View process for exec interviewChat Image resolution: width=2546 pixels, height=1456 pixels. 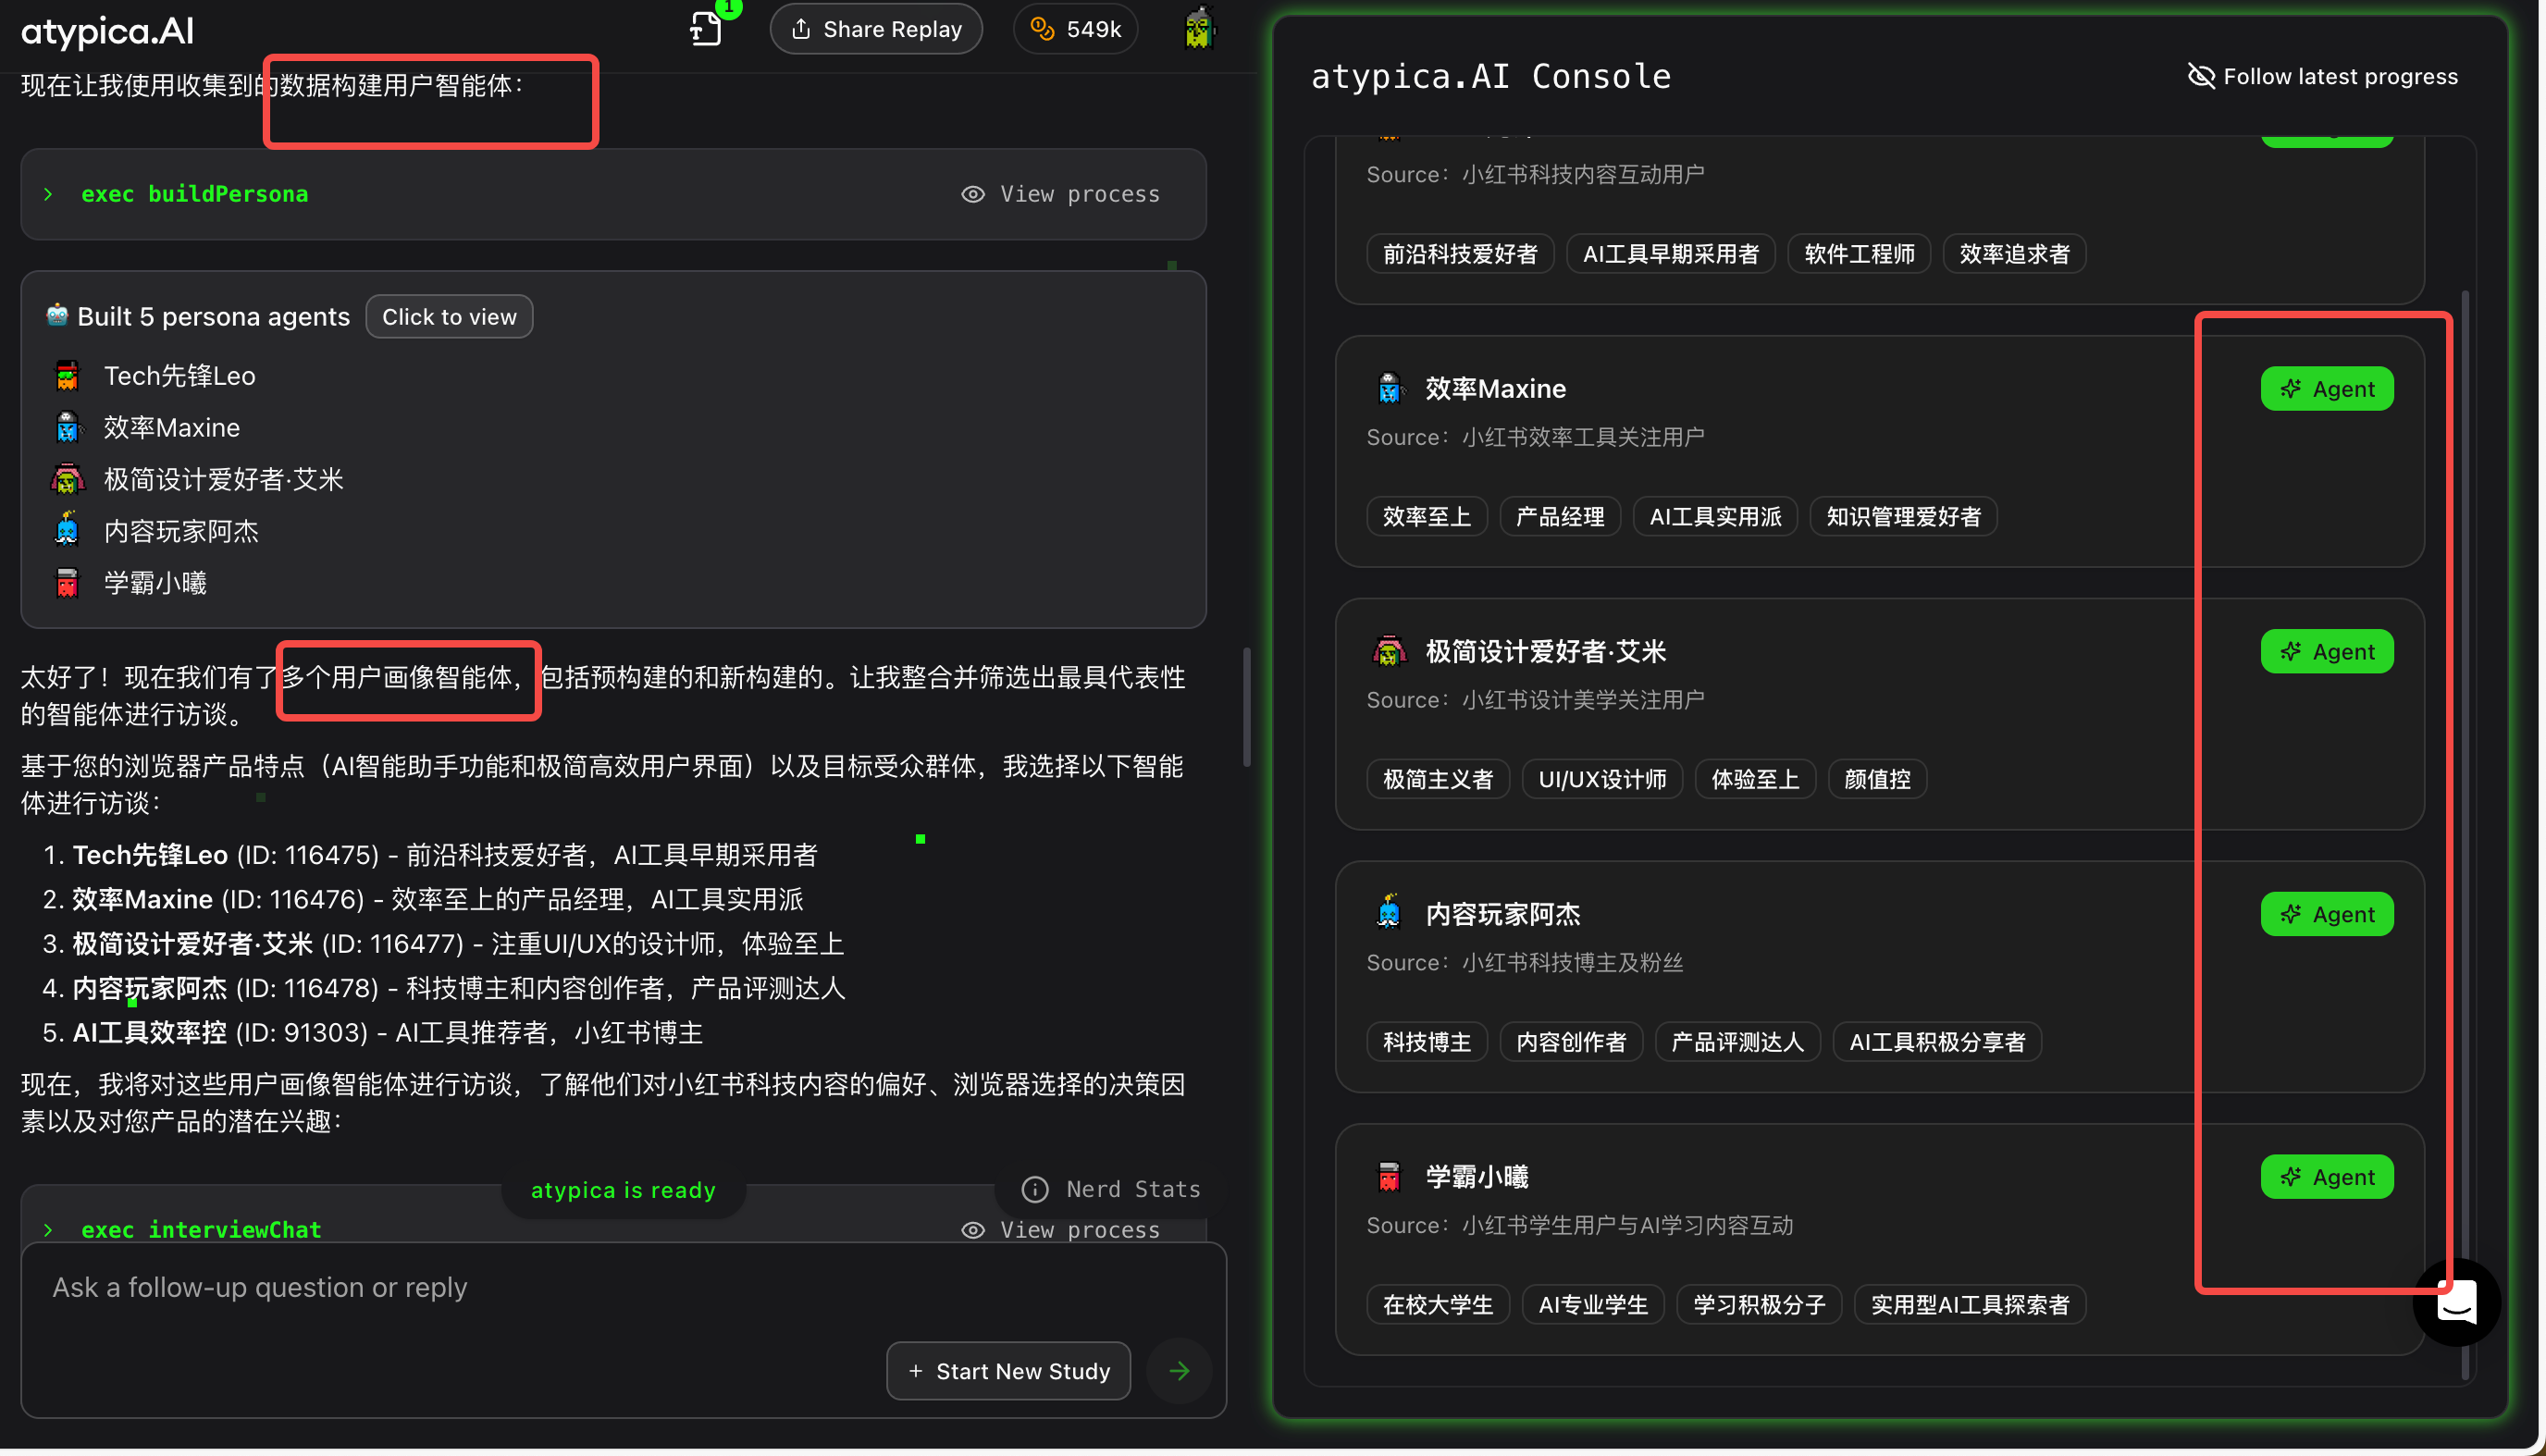coord(1060,1229)
